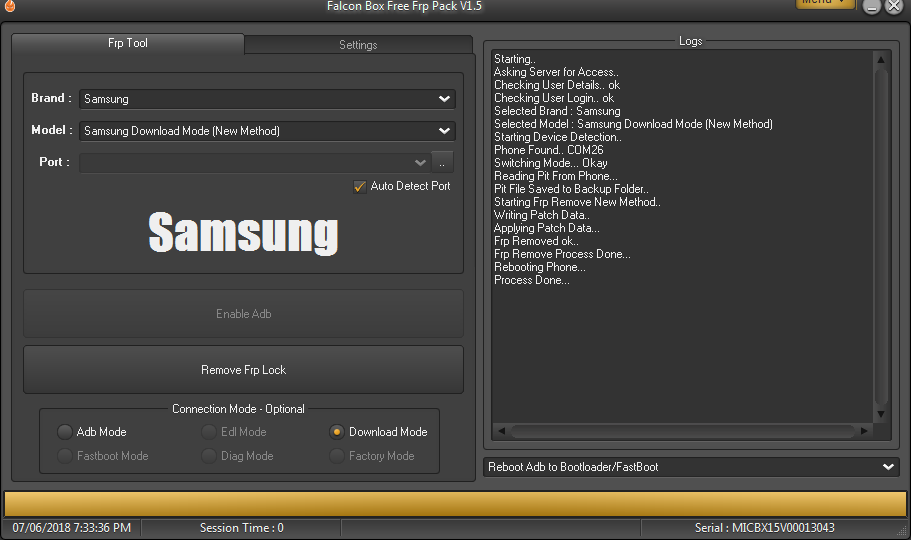Click the 'Frp Removed ok..' log line

tap(536, 241)
